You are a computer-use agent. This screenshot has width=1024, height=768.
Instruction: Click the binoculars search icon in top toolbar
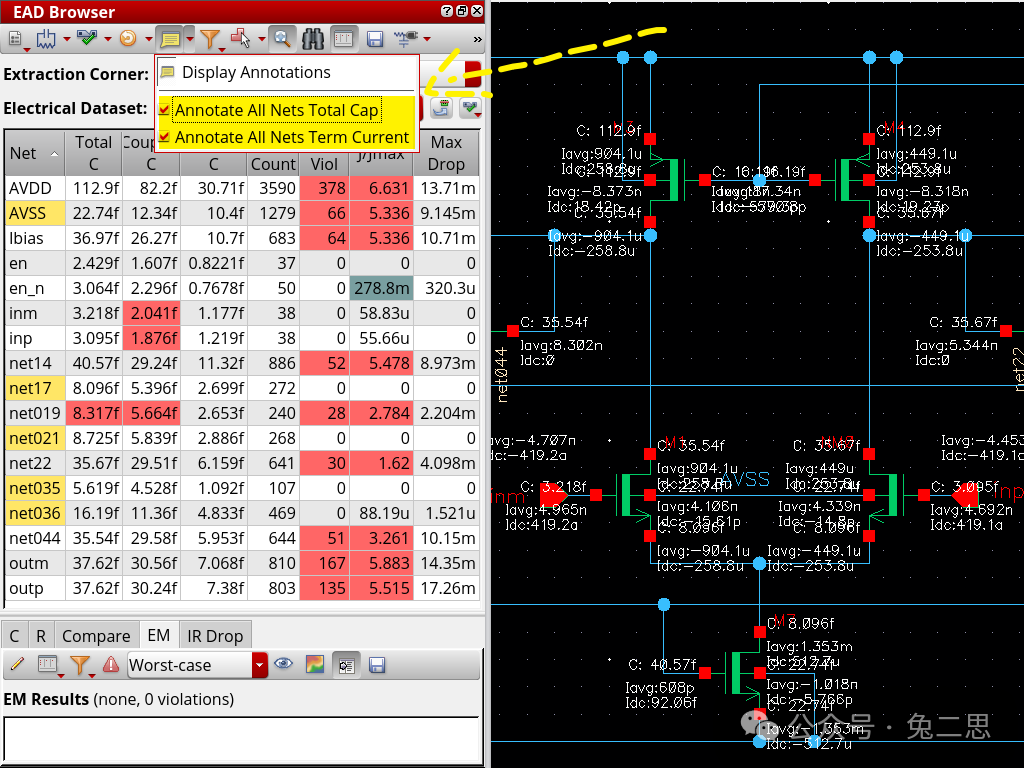(313, 39)
